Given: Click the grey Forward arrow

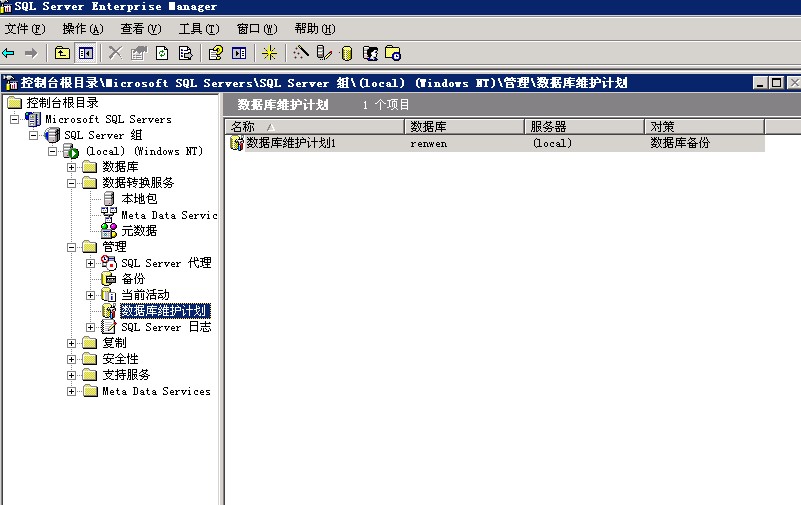Looking at the screenshot, I should 31,53.
